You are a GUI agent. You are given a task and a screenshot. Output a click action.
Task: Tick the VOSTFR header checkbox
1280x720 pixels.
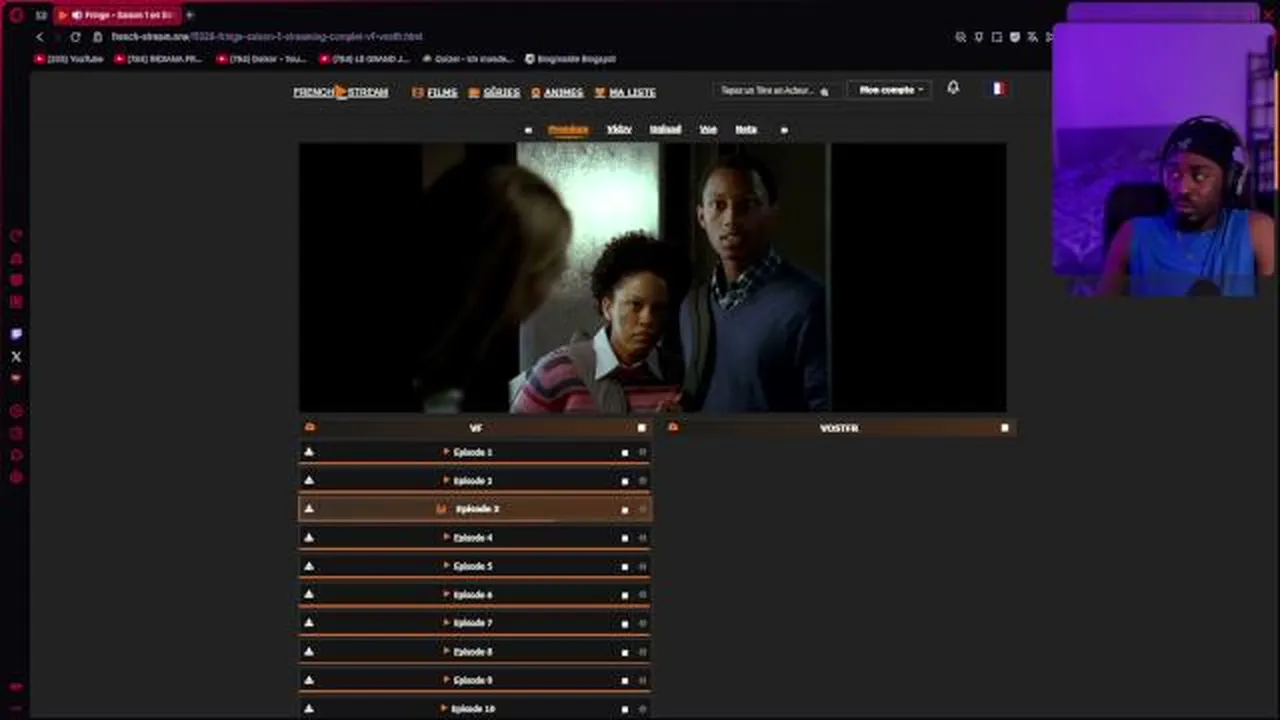(1005, 428)
